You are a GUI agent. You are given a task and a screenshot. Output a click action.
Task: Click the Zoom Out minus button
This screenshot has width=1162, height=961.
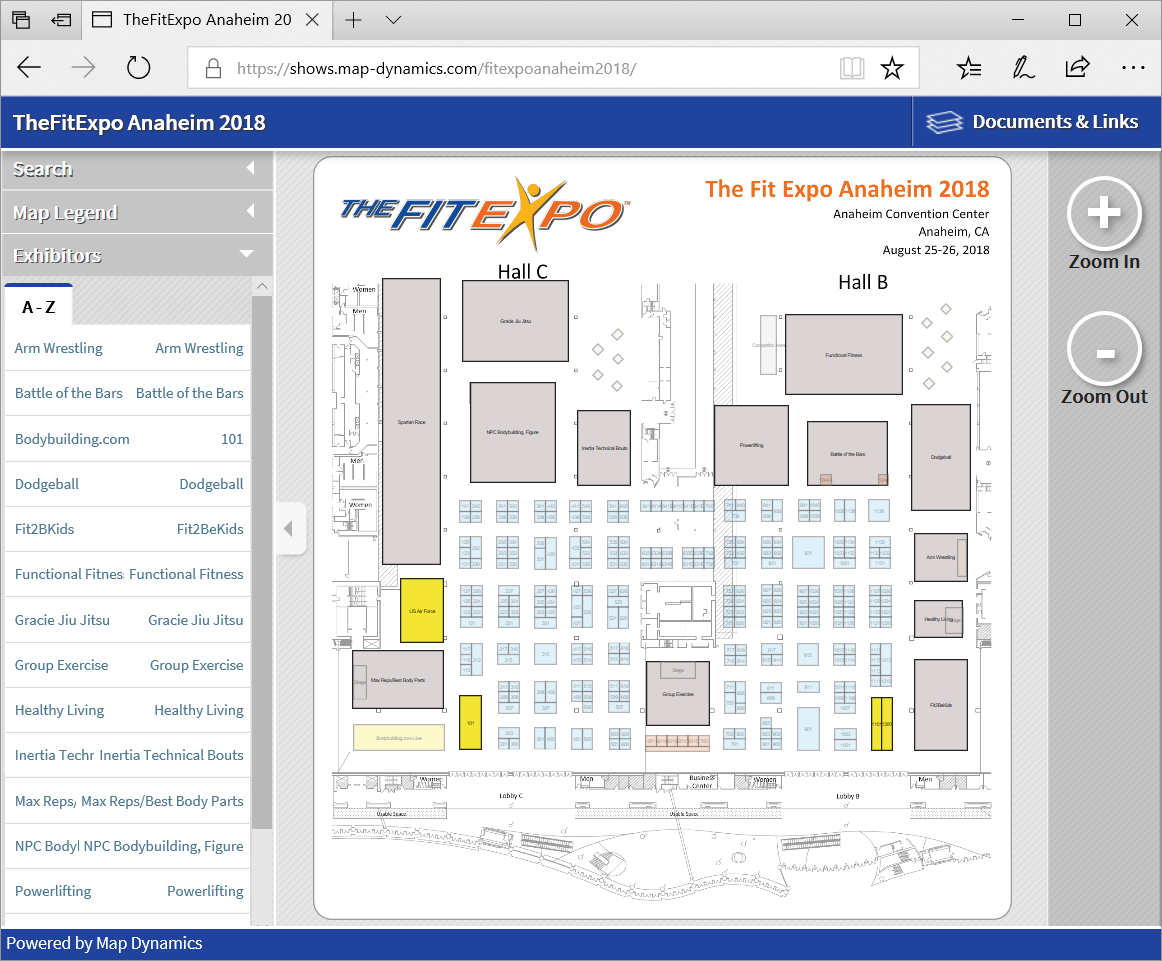point(1104,350)
